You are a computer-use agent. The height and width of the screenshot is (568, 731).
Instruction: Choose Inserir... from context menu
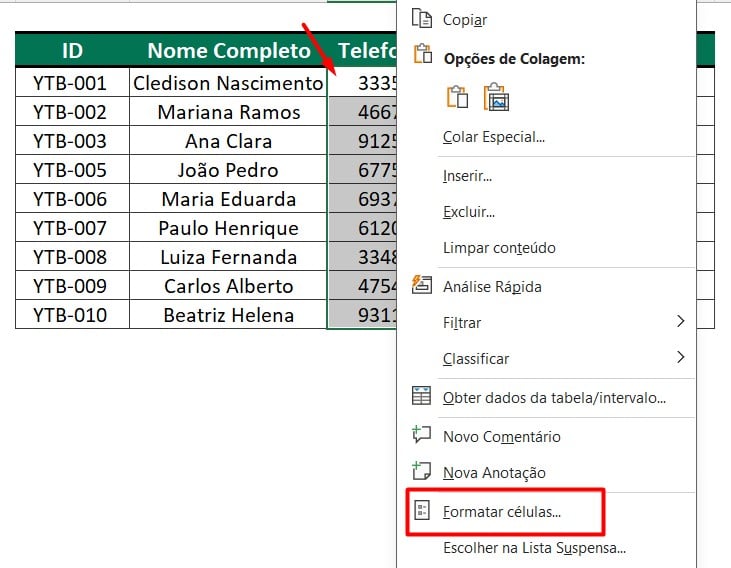545,176
